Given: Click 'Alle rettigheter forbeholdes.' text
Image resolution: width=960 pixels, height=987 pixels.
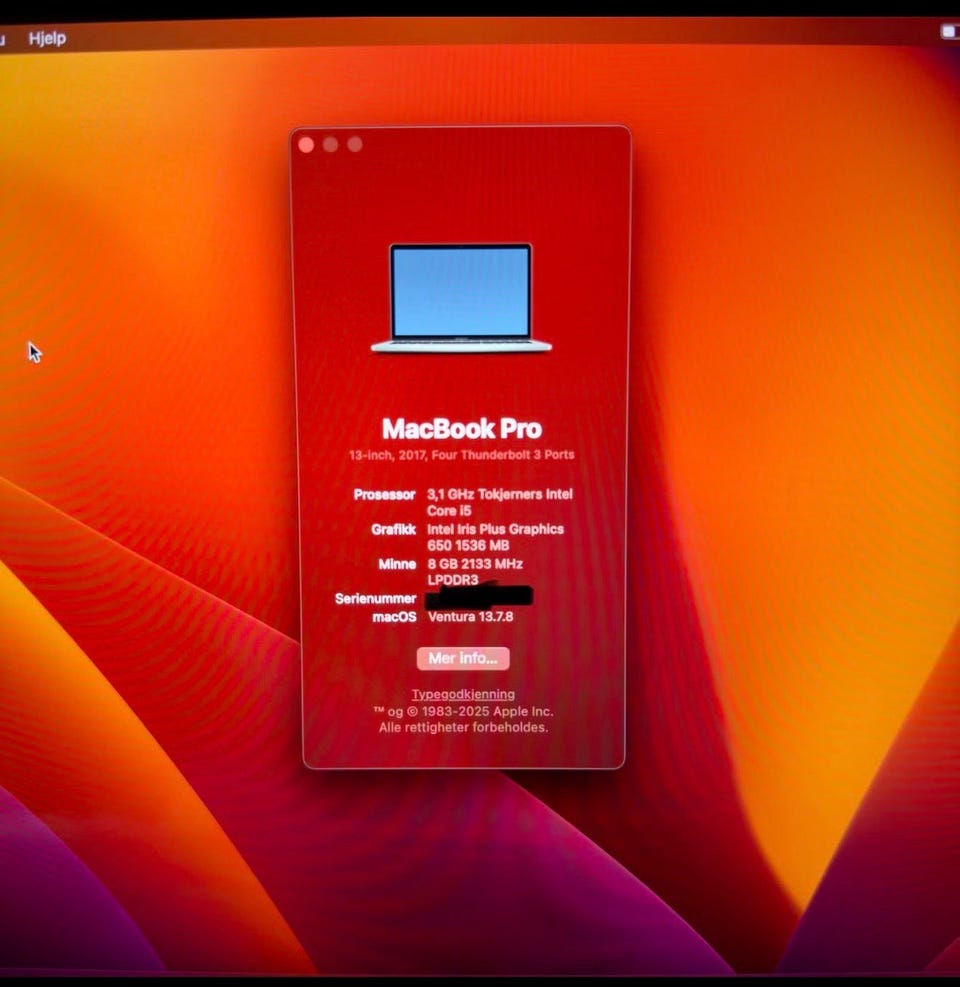Looking at the screenshot, I should point(463,728).
